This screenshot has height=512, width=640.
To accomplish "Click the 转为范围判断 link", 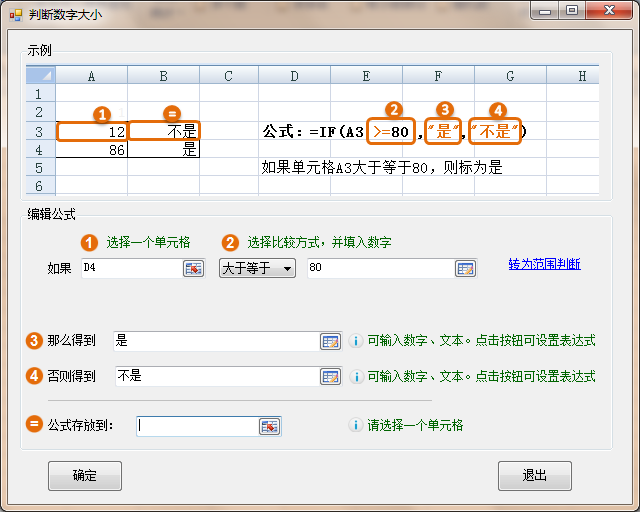I will tap(544, 264).
